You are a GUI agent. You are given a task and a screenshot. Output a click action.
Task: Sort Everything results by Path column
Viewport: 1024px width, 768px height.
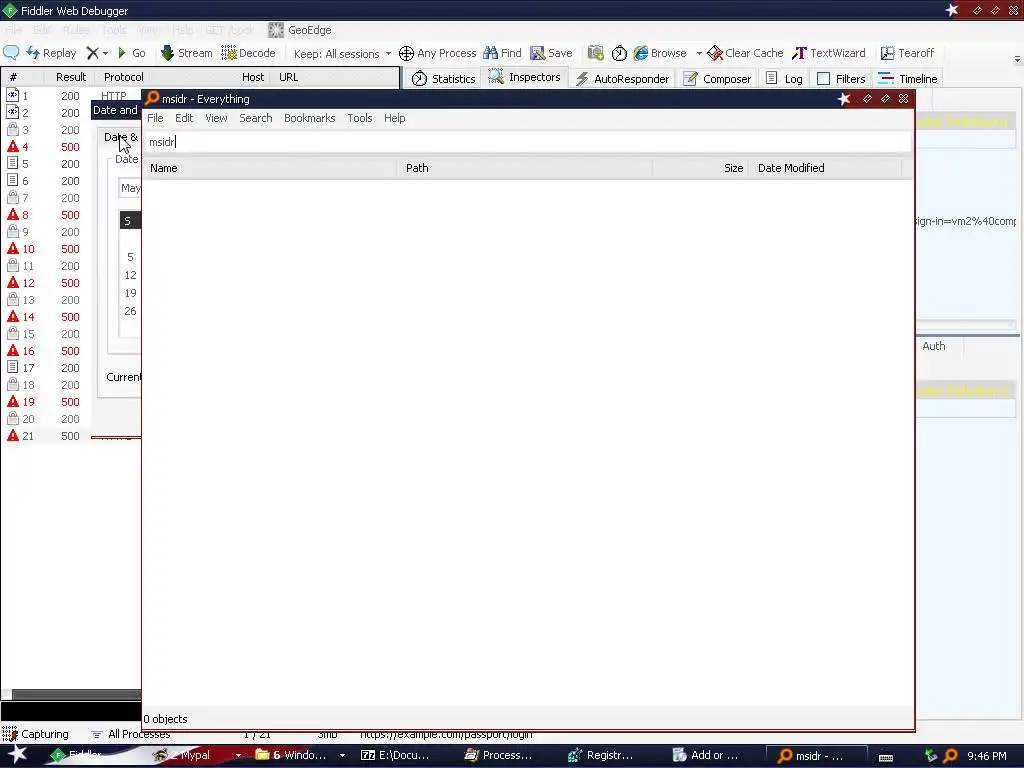[525, 168]
